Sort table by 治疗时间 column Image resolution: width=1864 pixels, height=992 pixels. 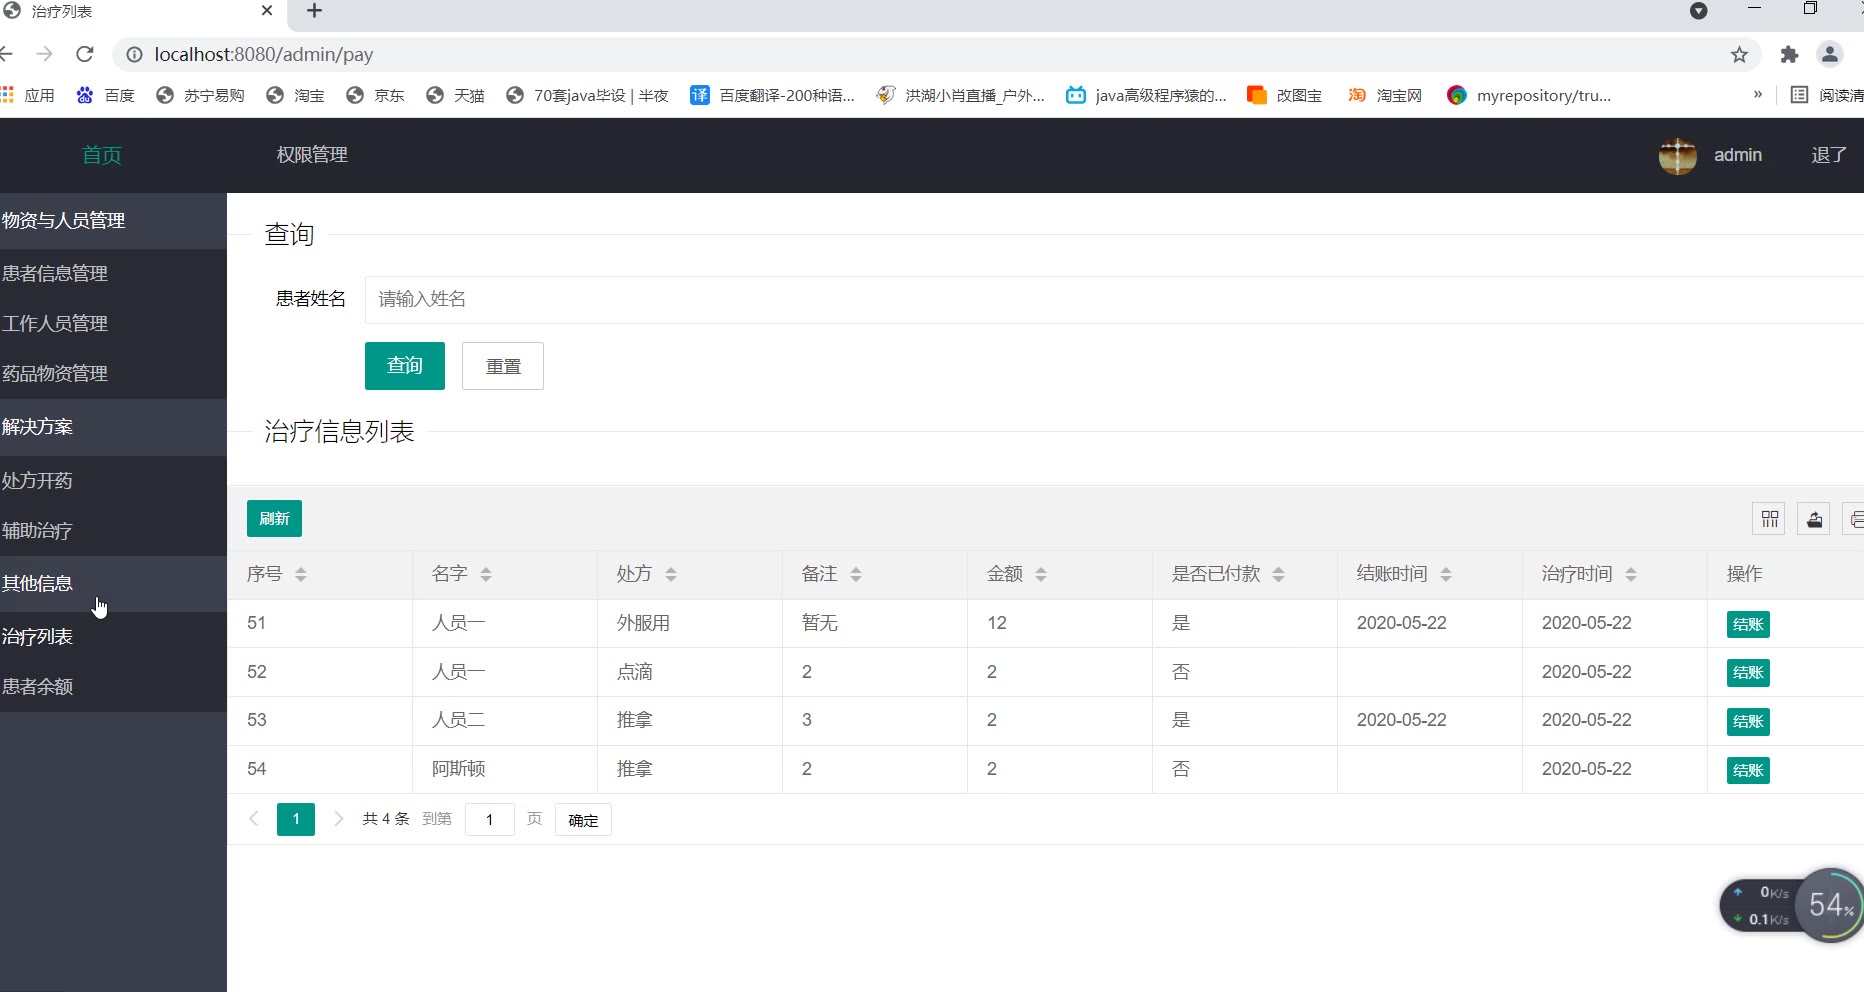pos(1631,574)
